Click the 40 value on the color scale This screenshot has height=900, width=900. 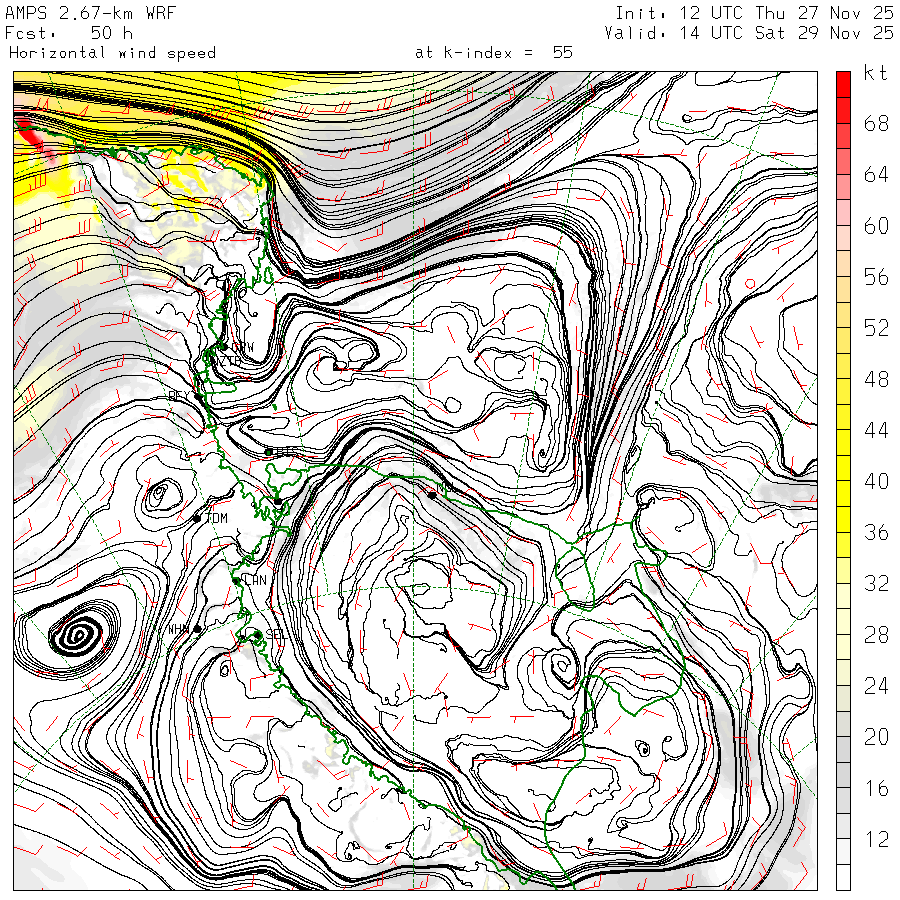click(876, 481)
